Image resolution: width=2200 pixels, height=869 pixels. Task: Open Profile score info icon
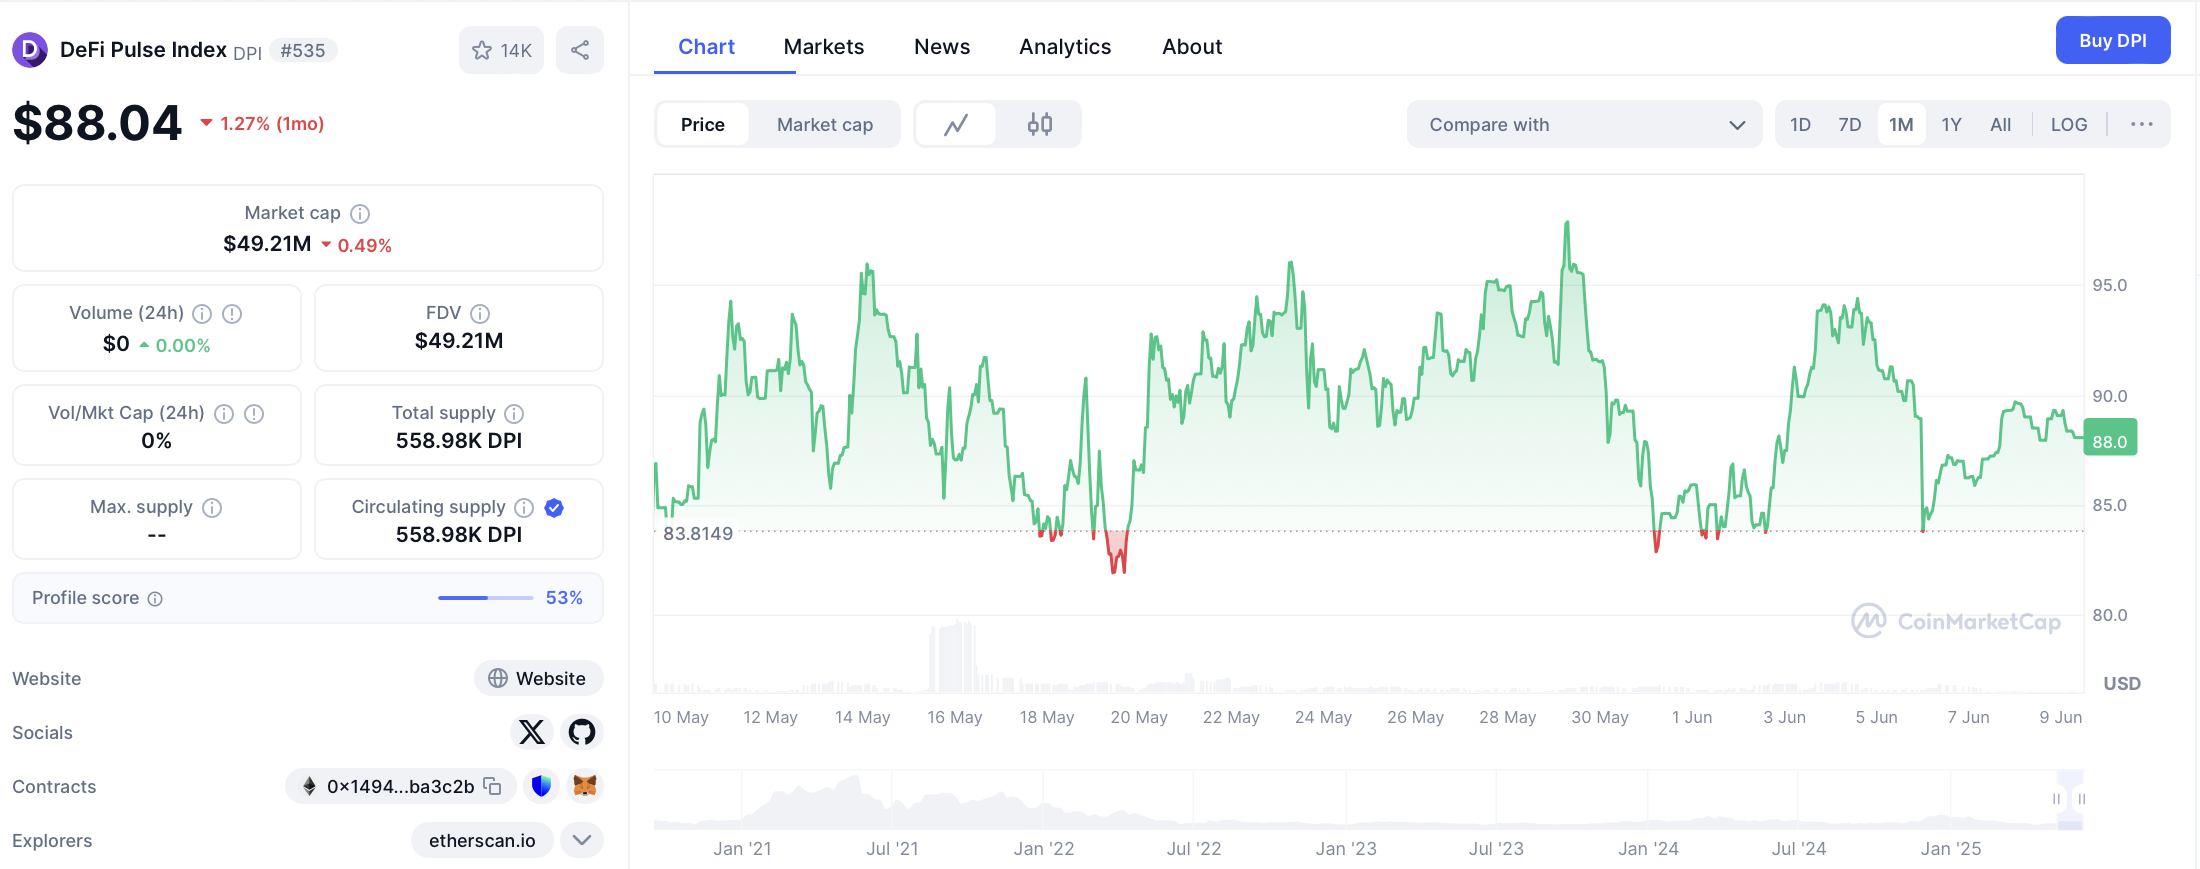coord(155,599)
